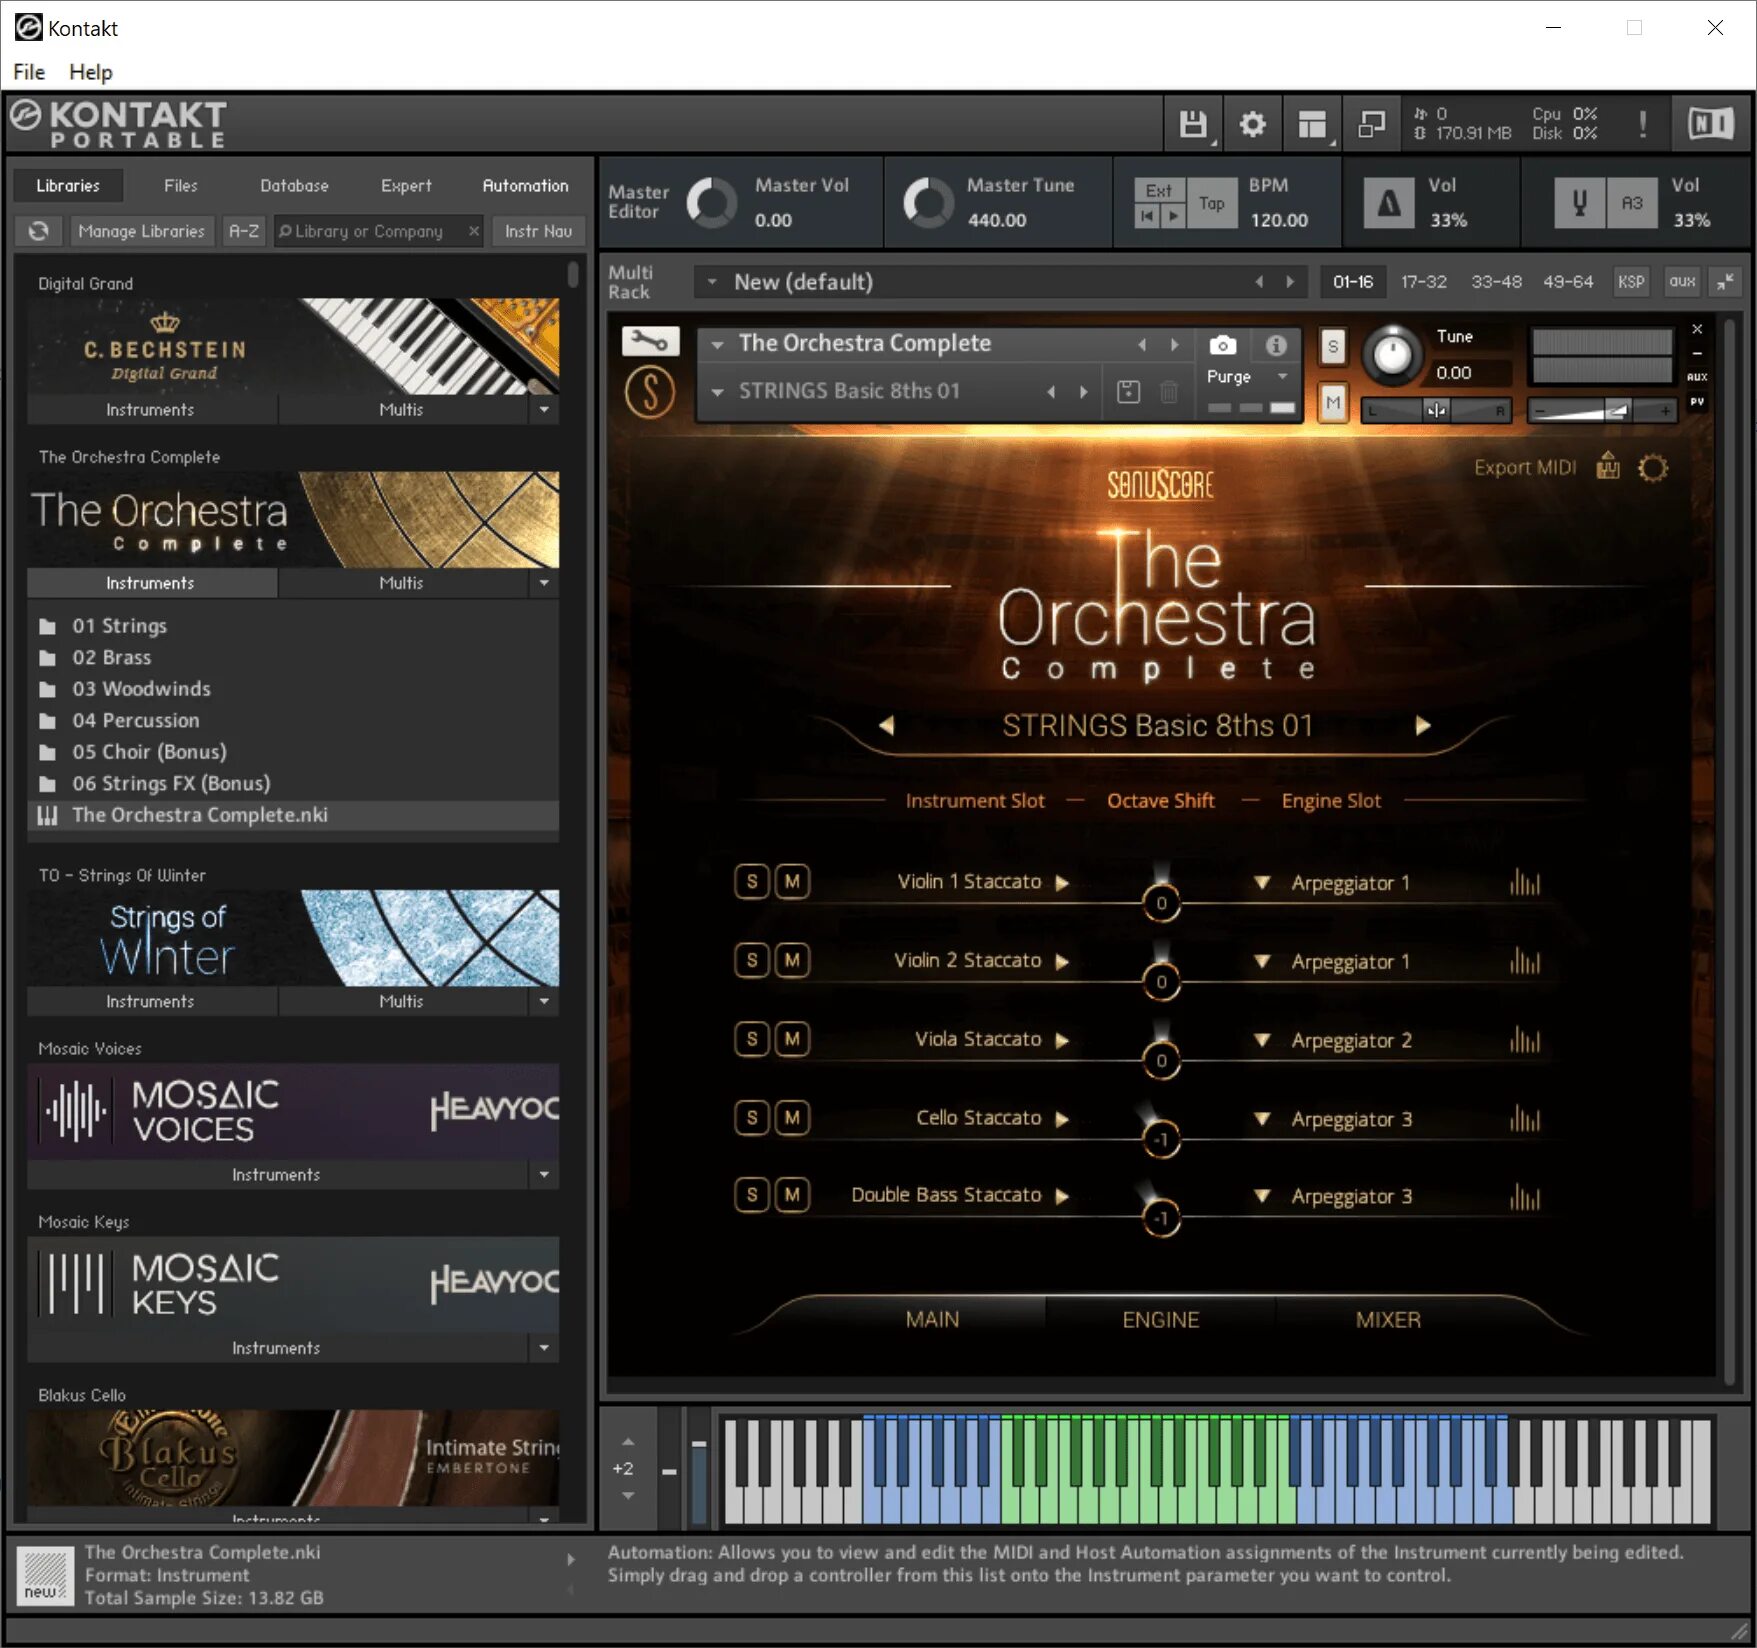Toggle Ext sync button
This screenshot has height=1648, width=1757.
(x=1159, y=190)
